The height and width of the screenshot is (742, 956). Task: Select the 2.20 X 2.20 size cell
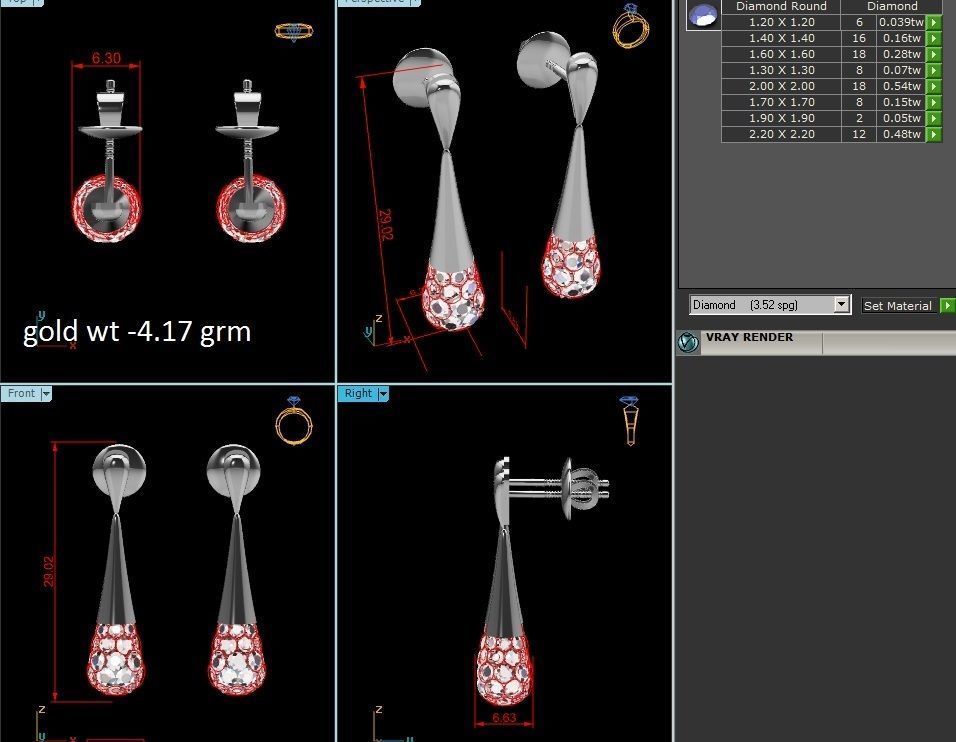[782, 134]
